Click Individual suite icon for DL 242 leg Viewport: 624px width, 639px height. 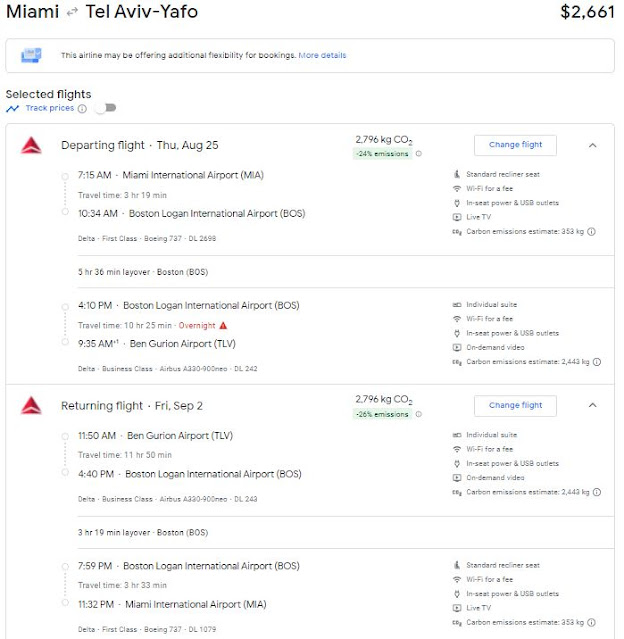[457, 304]
